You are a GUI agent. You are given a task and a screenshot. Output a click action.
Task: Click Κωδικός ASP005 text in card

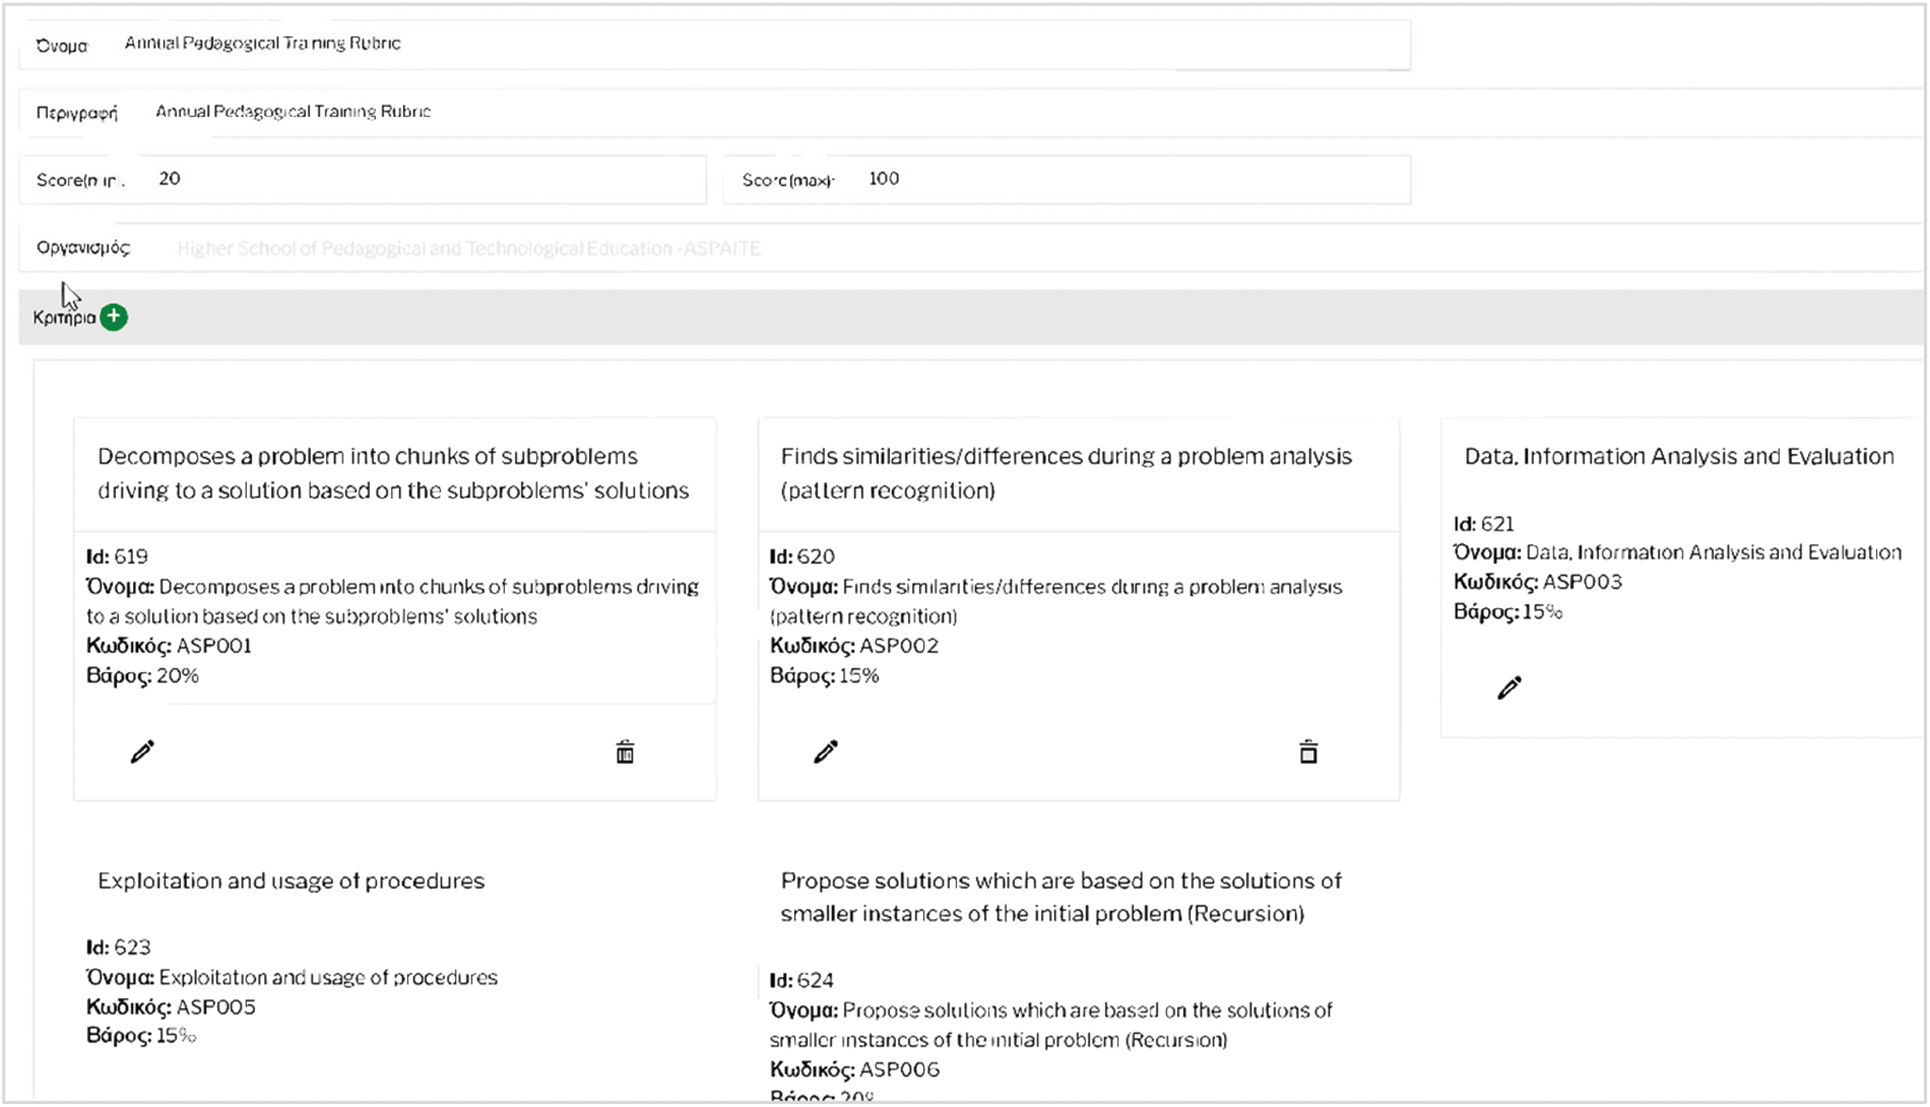pos(171,1007)
